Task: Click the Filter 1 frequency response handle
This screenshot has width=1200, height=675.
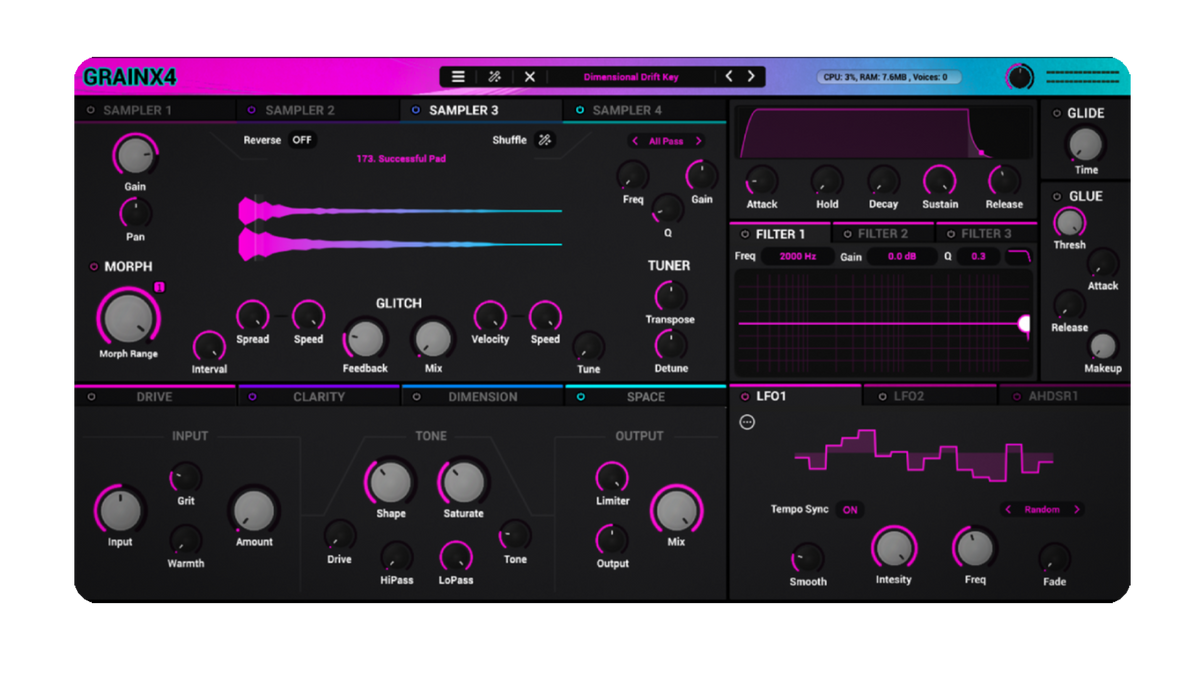Action: pyautogui.click(x=1024, y=324)
